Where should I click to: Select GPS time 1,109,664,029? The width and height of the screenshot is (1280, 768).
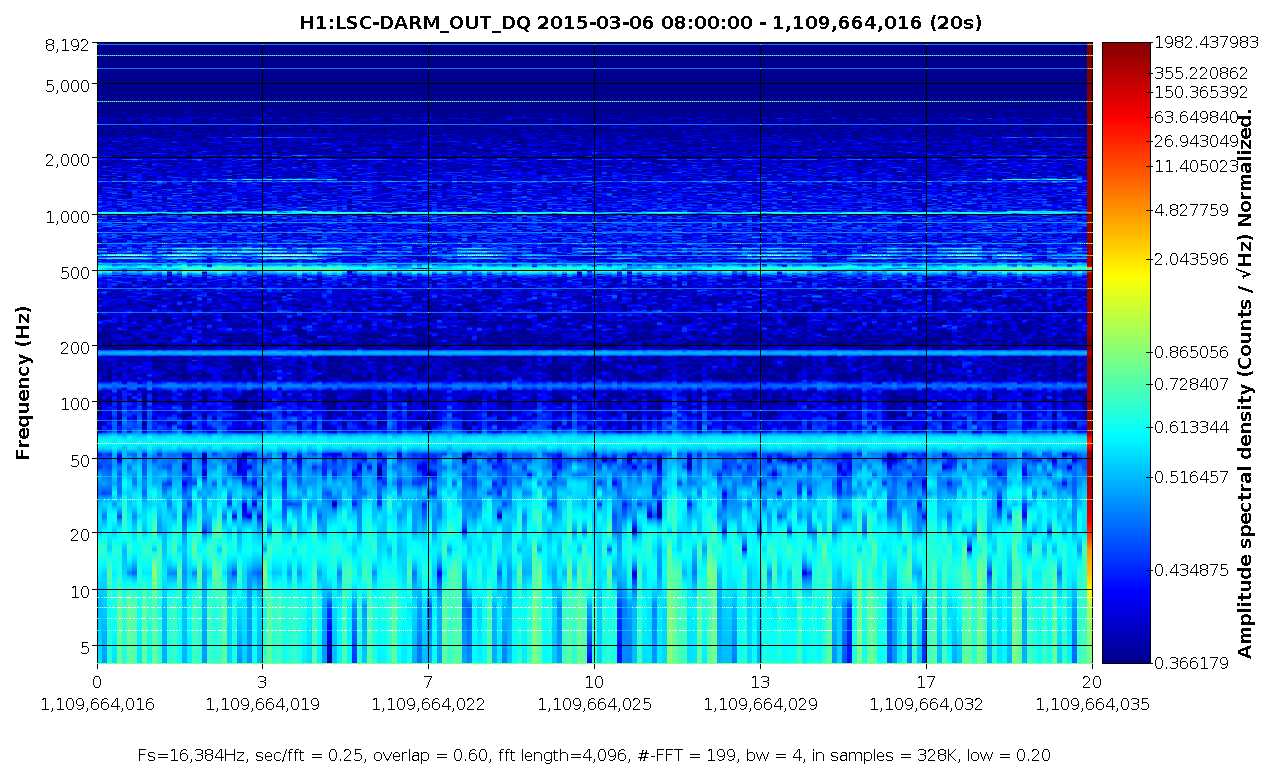760,704
